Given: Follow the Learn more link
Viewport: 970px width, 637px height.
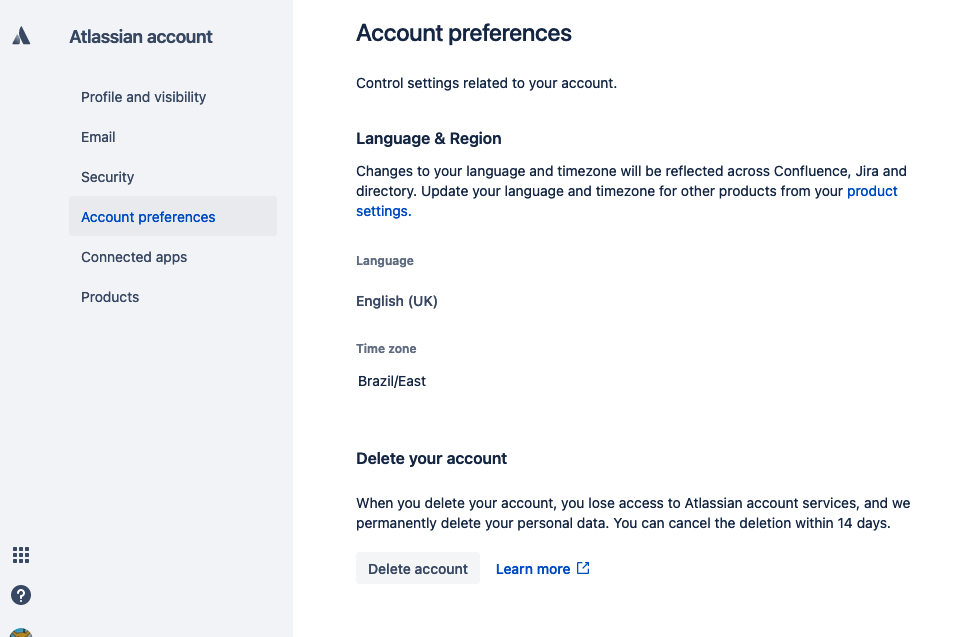Looking at the screenshot, I should tap(532, 569).
